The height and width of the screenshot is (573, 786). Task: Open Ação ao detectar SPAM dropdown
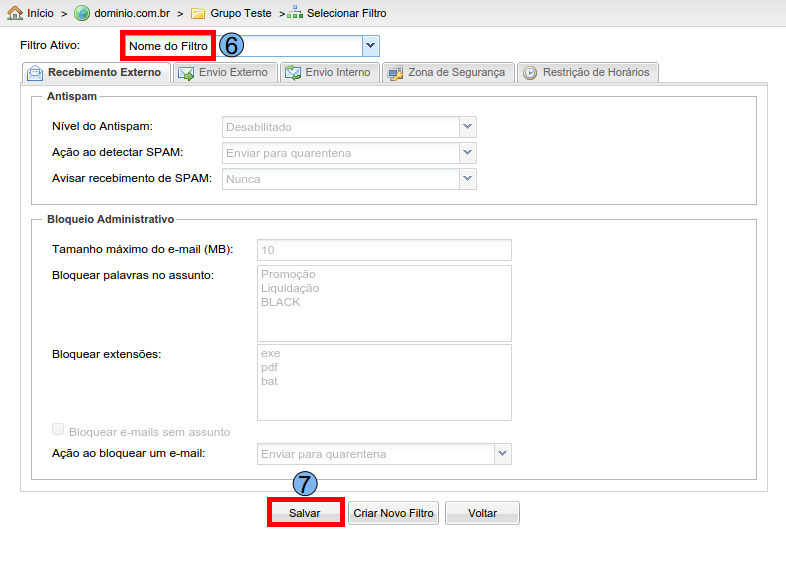(x=467, y=153)
